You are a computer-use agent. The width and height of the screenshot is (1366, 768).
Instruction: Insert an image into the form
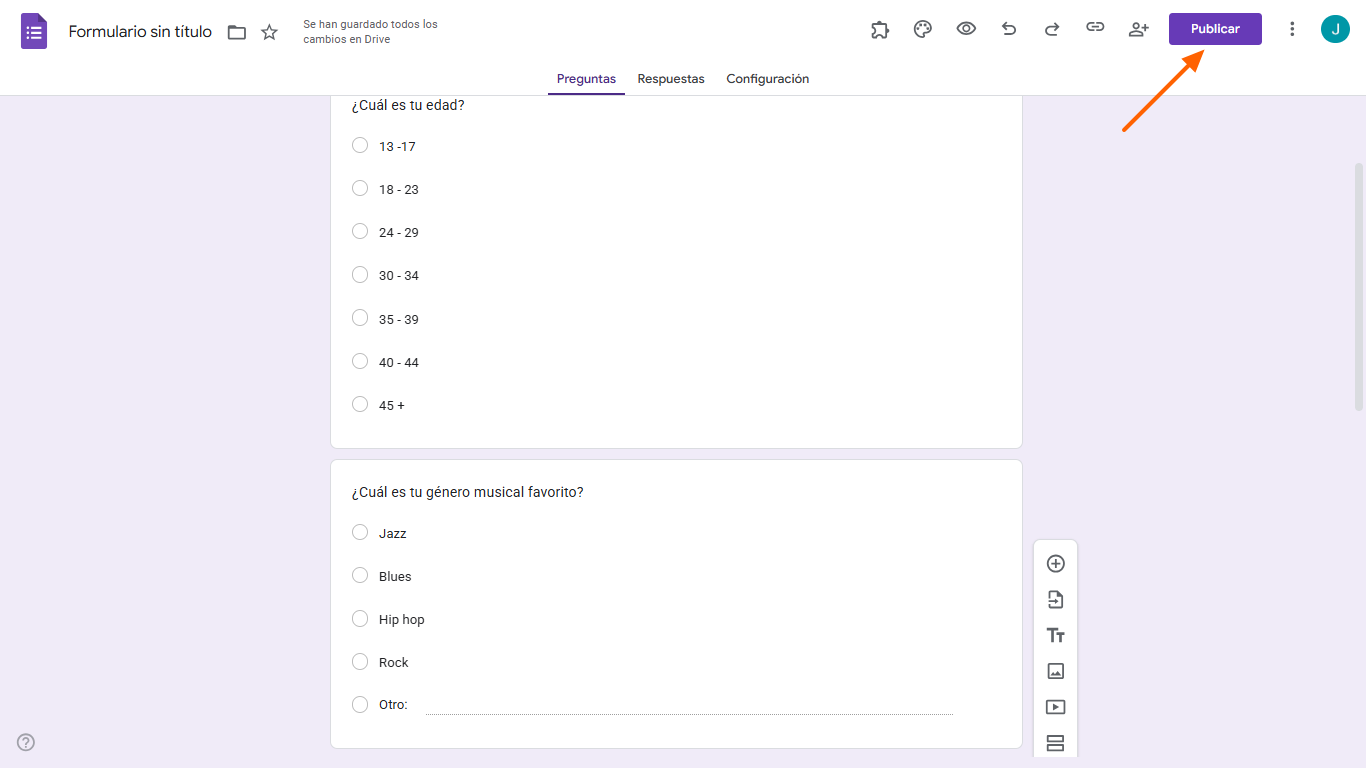1055,671
